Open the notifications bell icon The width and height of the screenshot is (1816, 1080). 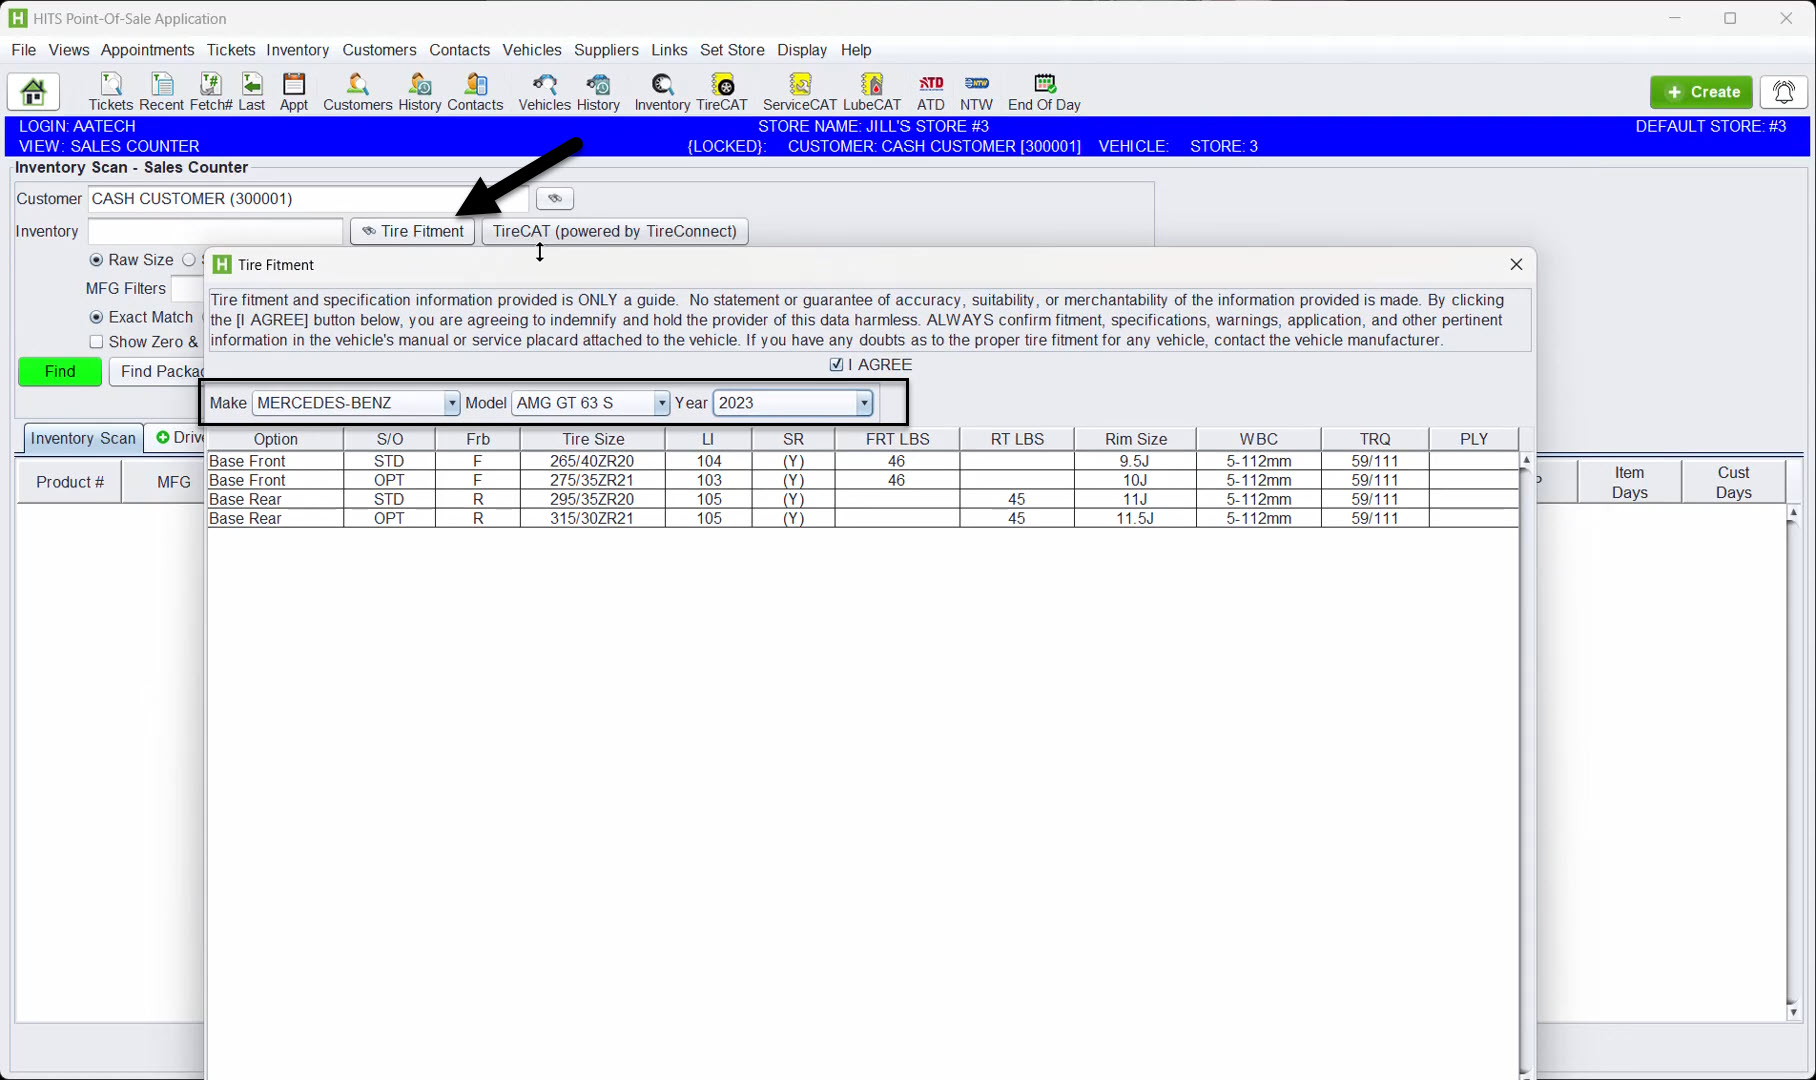point(1783,92)
